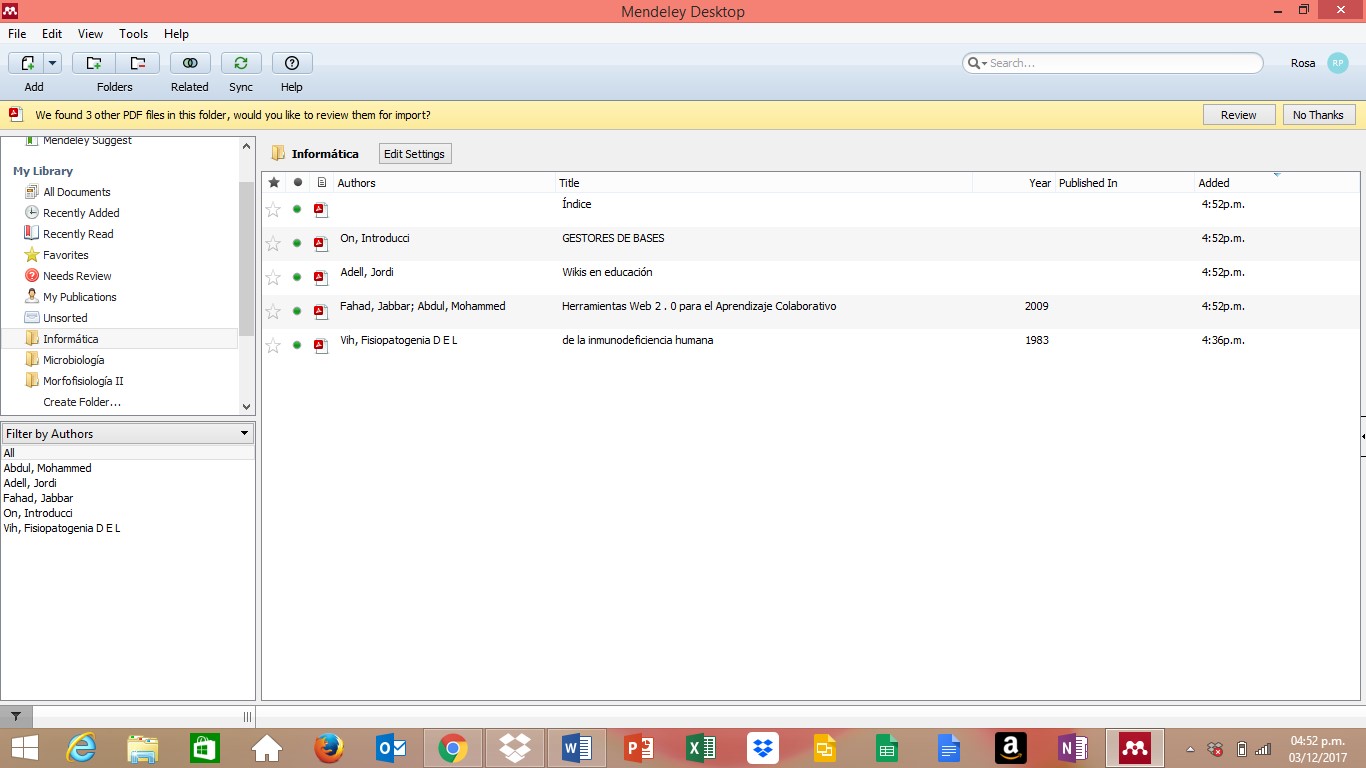This screenshot has width=1366, height=768.
Task: Open Needs Review in sidebar
Action: click(77, 276)
